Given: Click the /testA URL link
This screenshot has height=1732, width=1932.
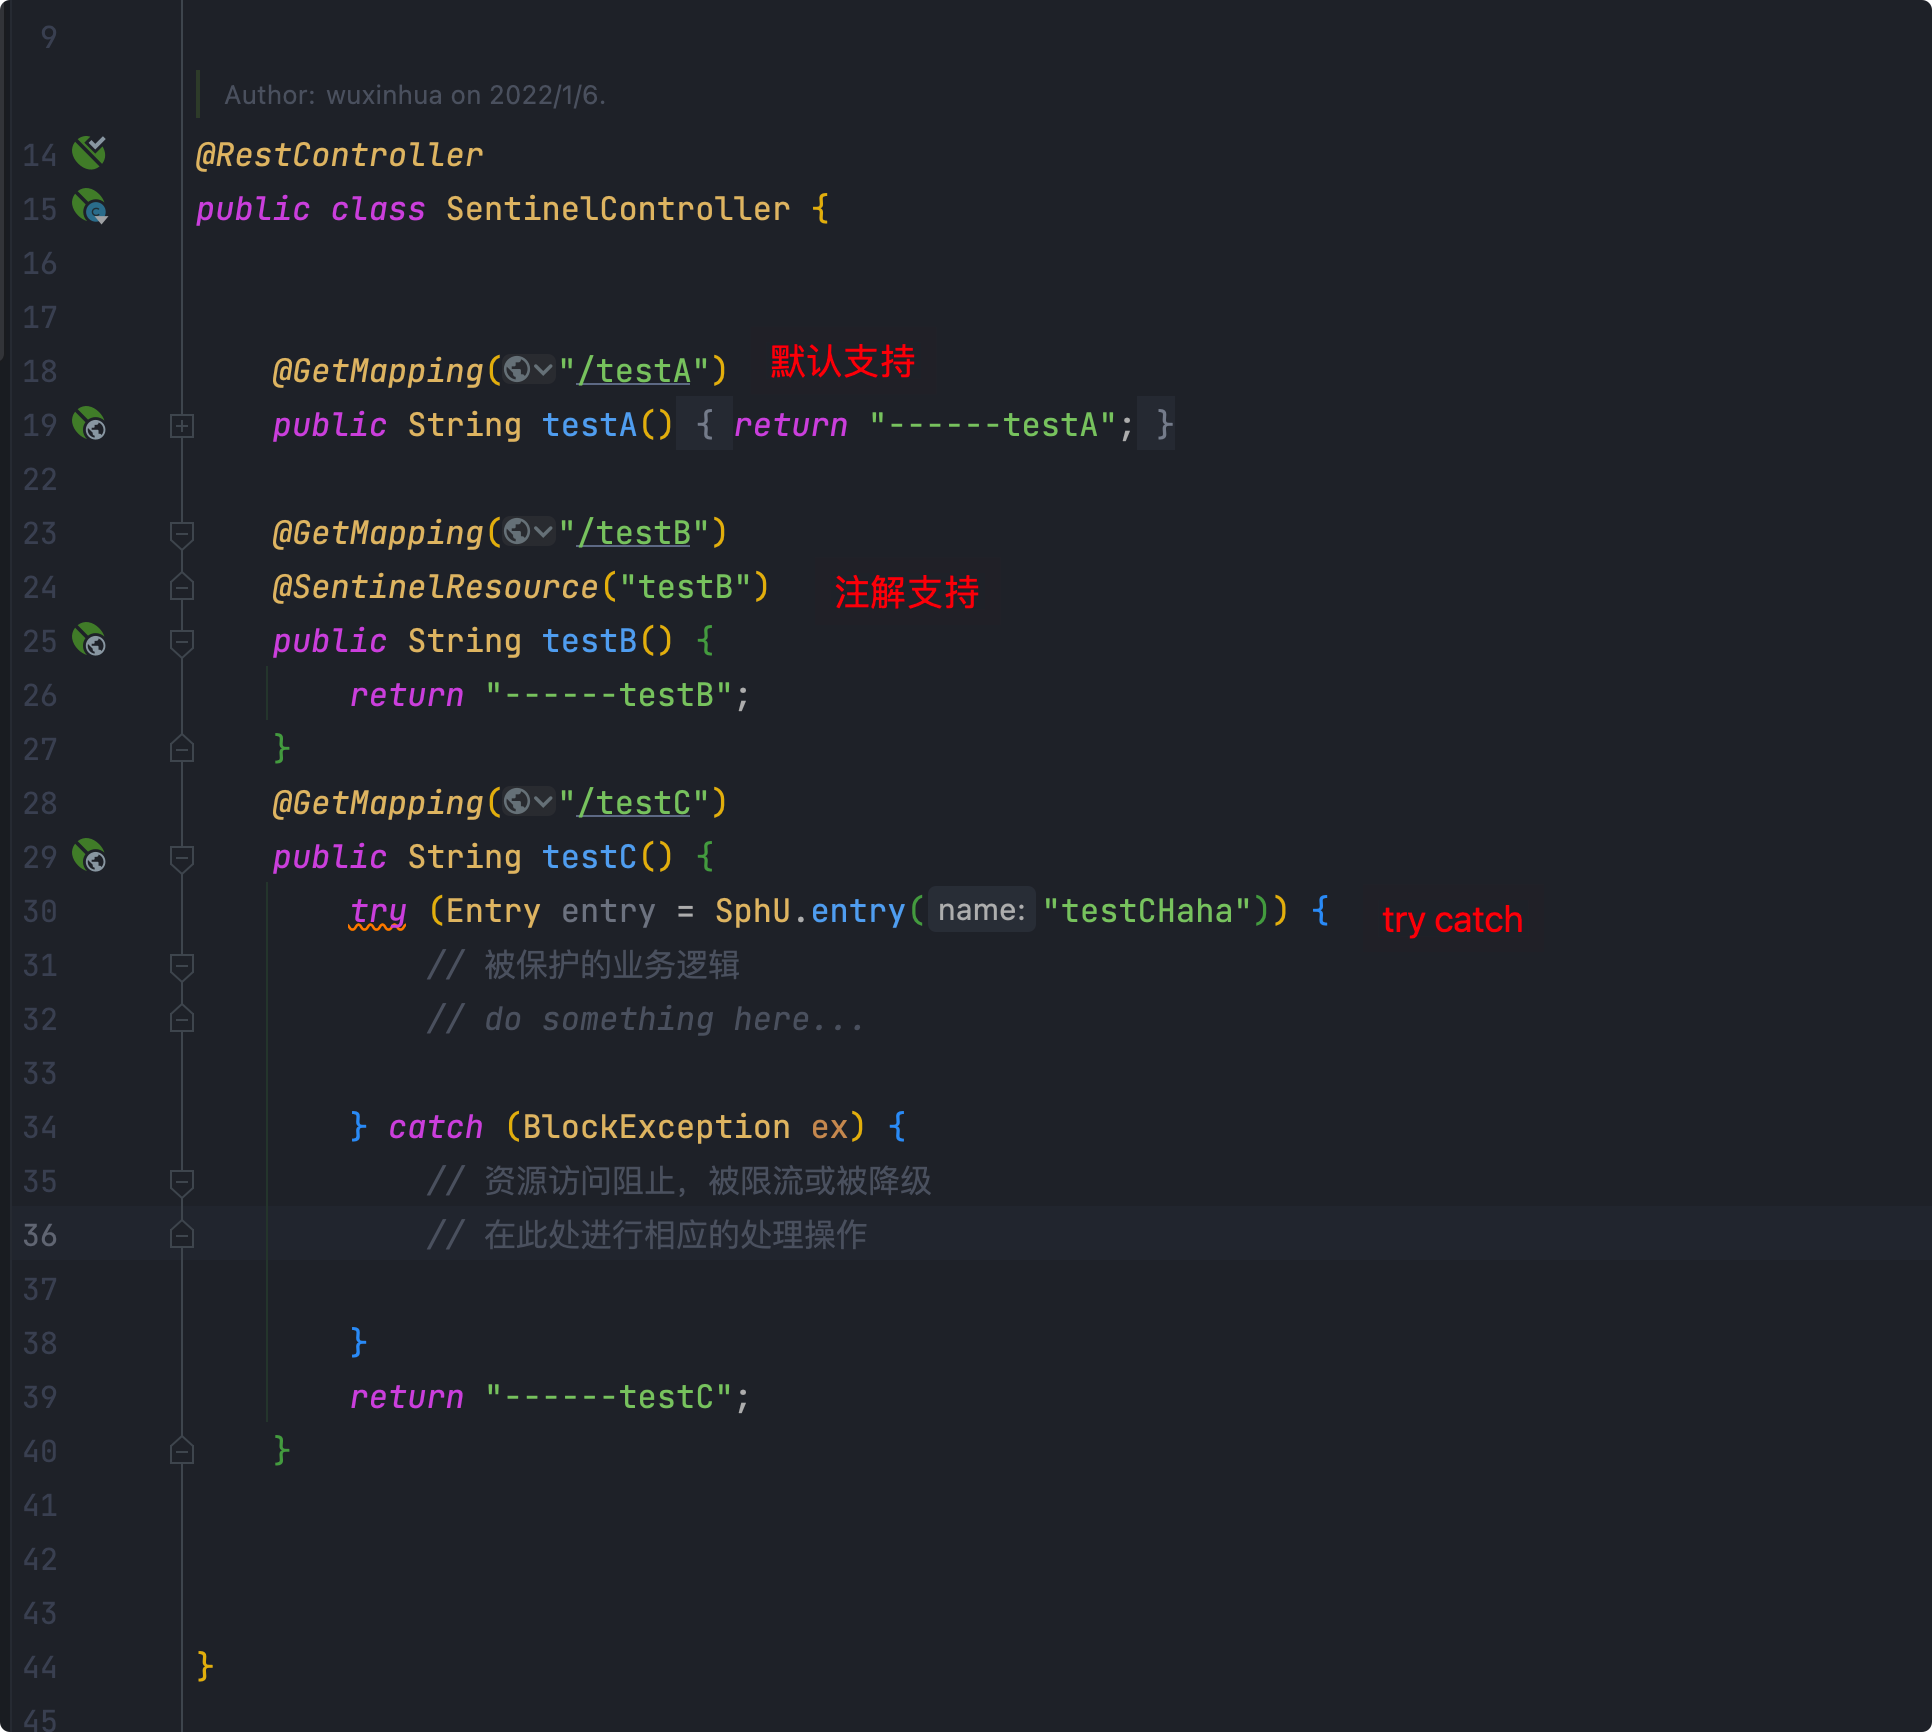Looking at the screenshot, I should point(635,371).
